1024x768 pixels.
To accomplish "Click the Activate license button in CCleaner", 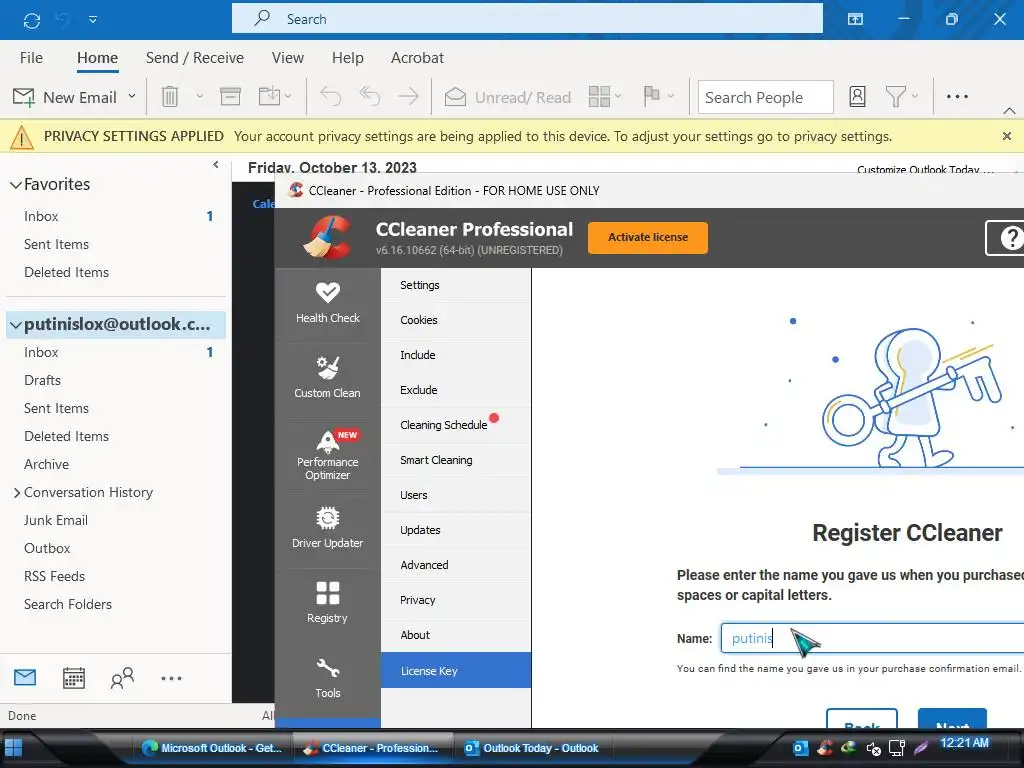I will pos(648,238).
